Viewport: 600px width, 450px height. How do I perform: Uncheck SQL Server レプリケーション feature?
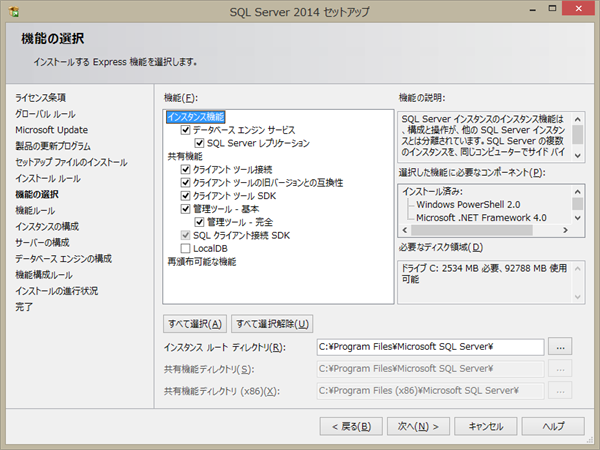tap(199, 143)
